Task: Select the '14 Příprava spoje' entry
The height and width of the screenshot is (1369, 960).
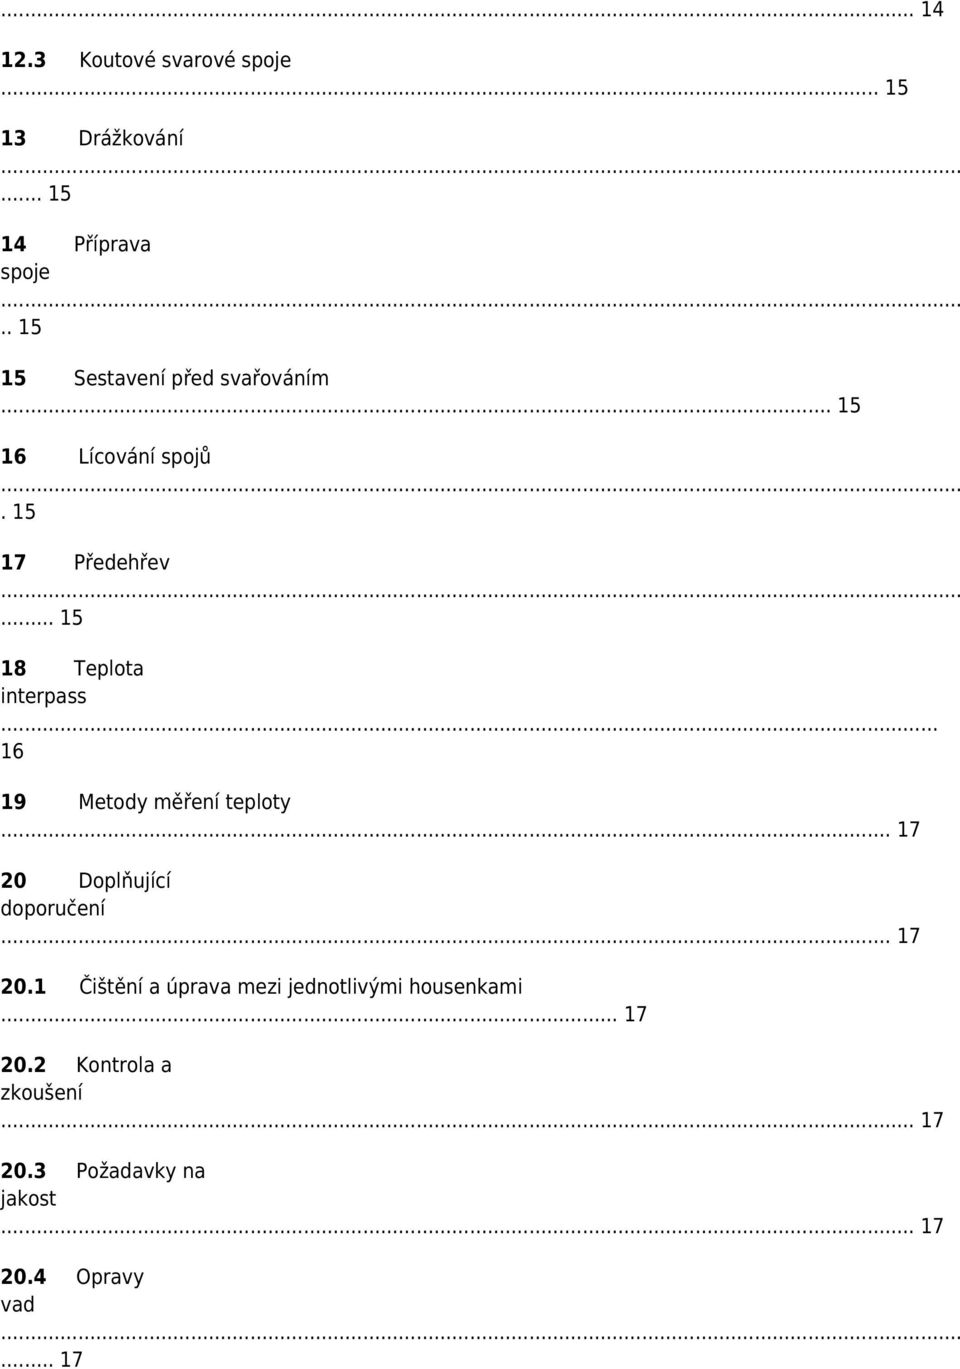Action: point(76,257)
